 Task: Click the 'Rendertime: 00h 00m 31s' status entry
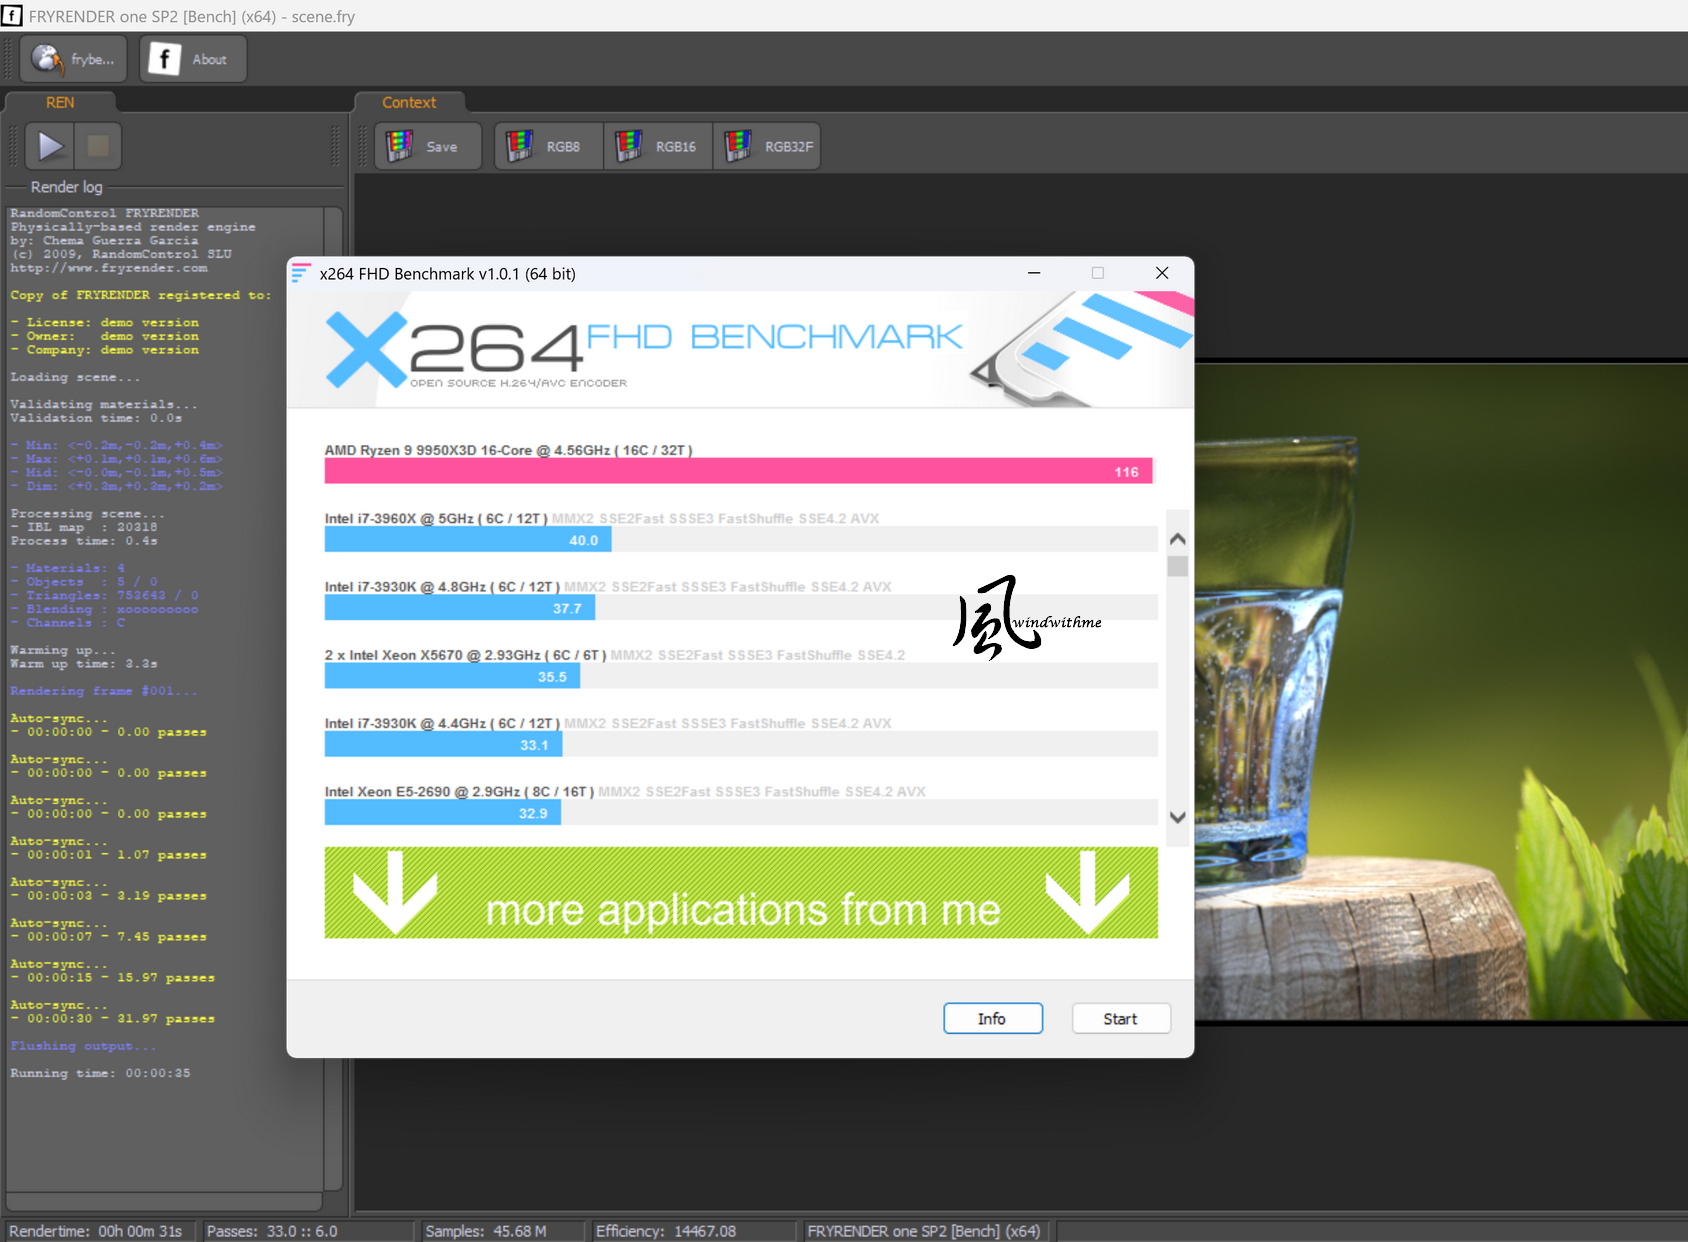[x=96, y=1231]
